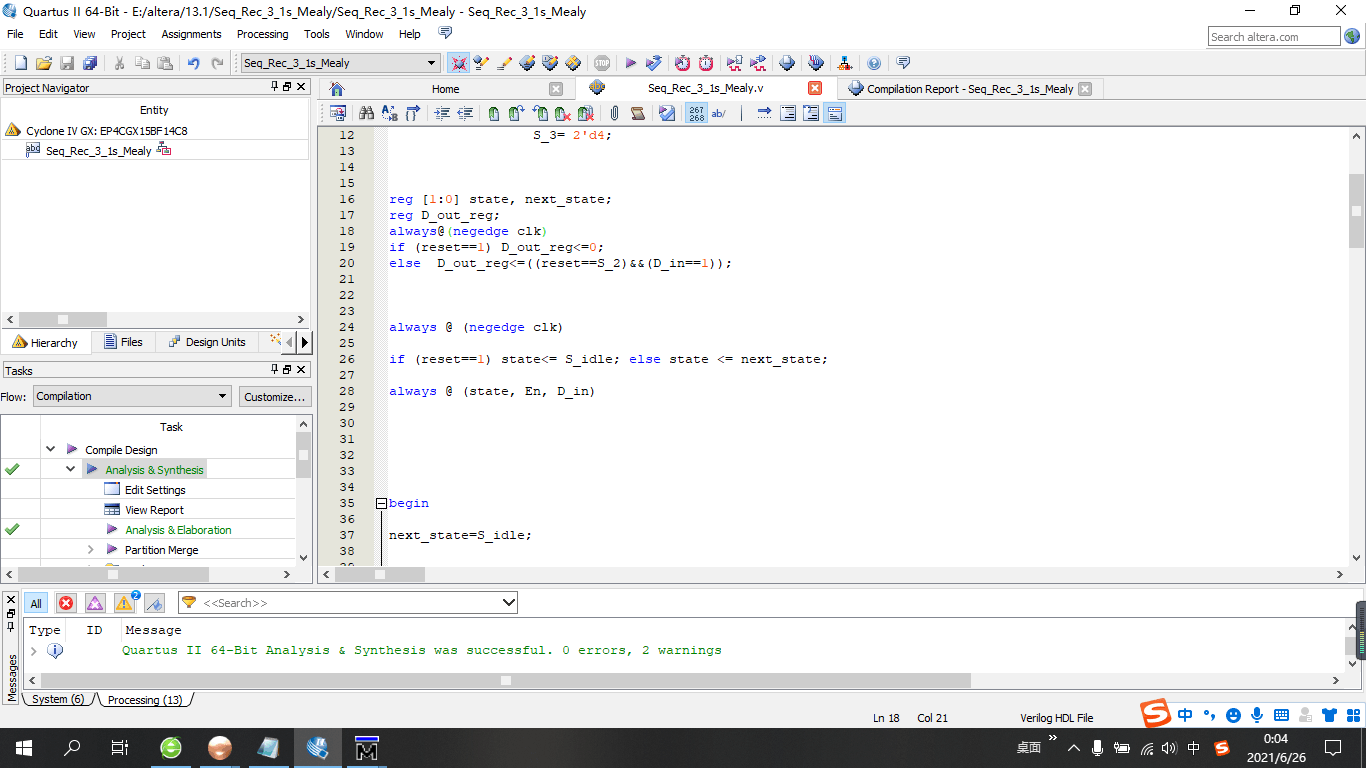Click the Decrease Indent icon
The image size is (1366, 768).
point(465,113)
